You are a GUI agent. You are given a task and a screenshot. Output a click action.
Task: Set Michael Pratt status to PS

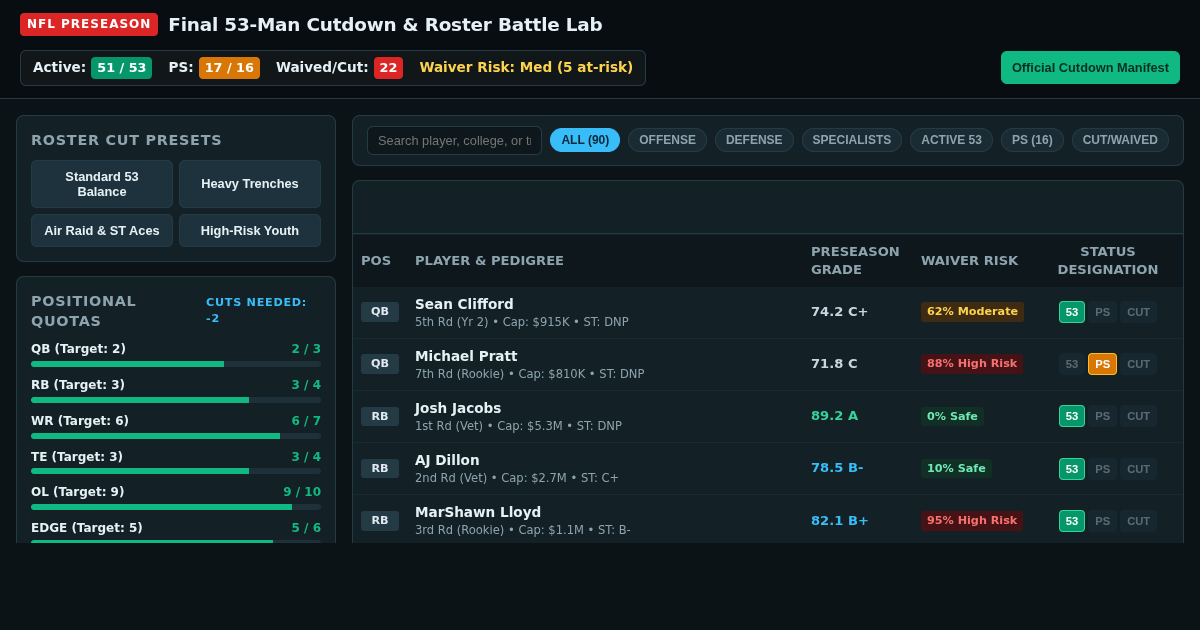pyautogui.click(x=1102, y=364)
